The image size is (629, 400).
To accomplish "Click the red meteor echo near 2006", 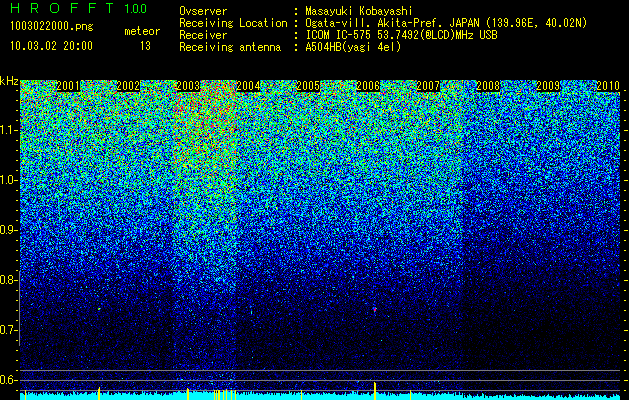I will pos(375,310).
